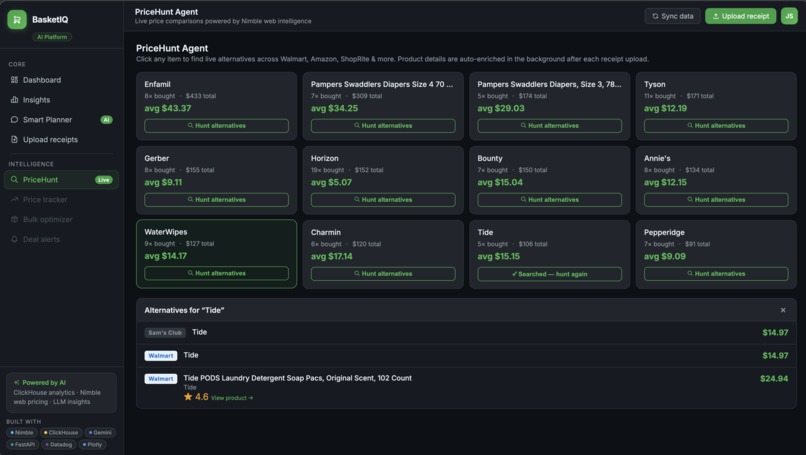Close the Alternatives for Tide panel

(x=783, y=310)
